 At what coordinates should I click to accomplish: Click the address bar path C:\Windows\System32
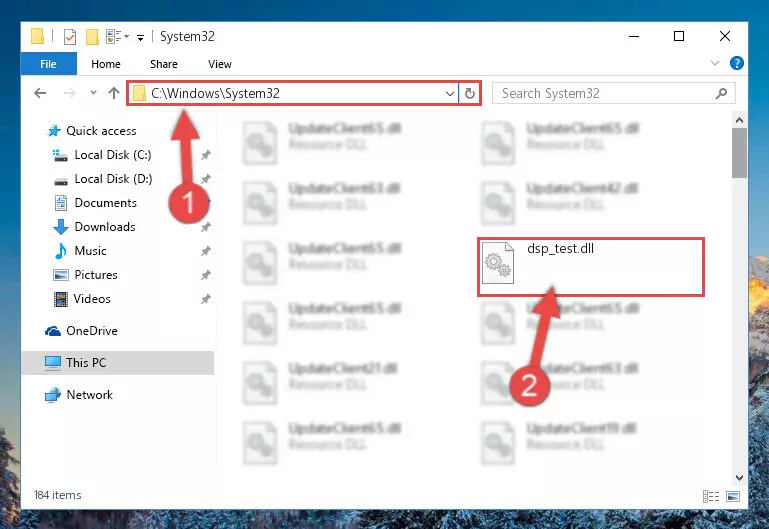click(215, 93)
